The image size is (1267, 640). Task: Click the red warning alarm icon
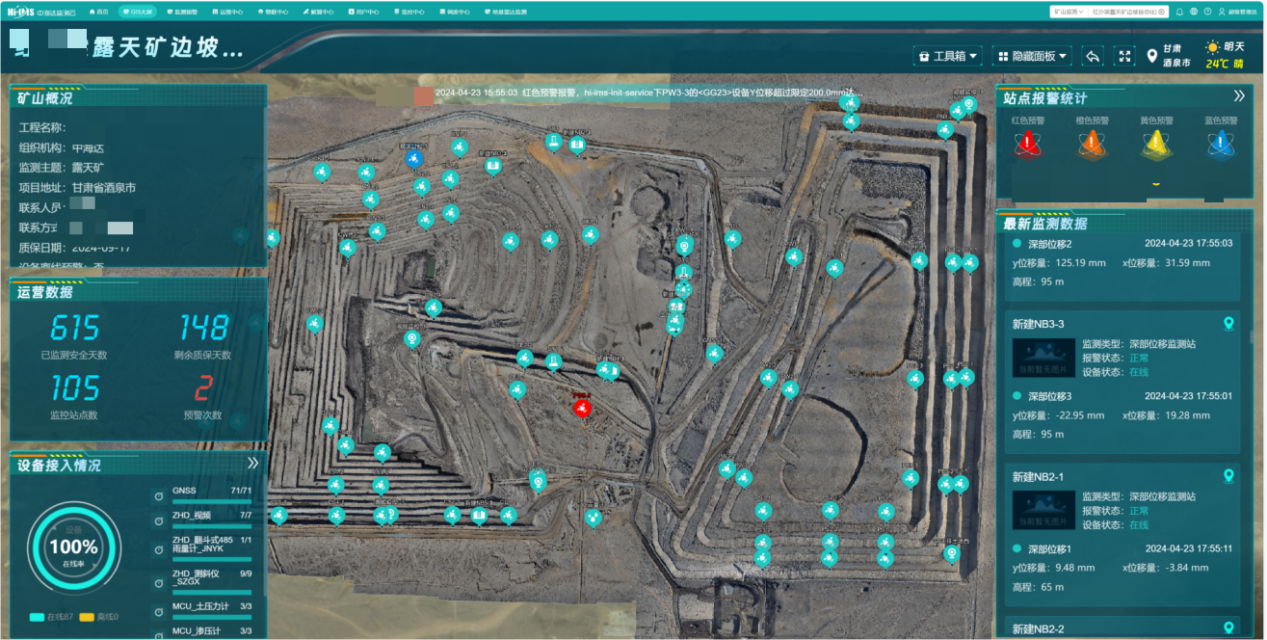tap(1027, 145)
